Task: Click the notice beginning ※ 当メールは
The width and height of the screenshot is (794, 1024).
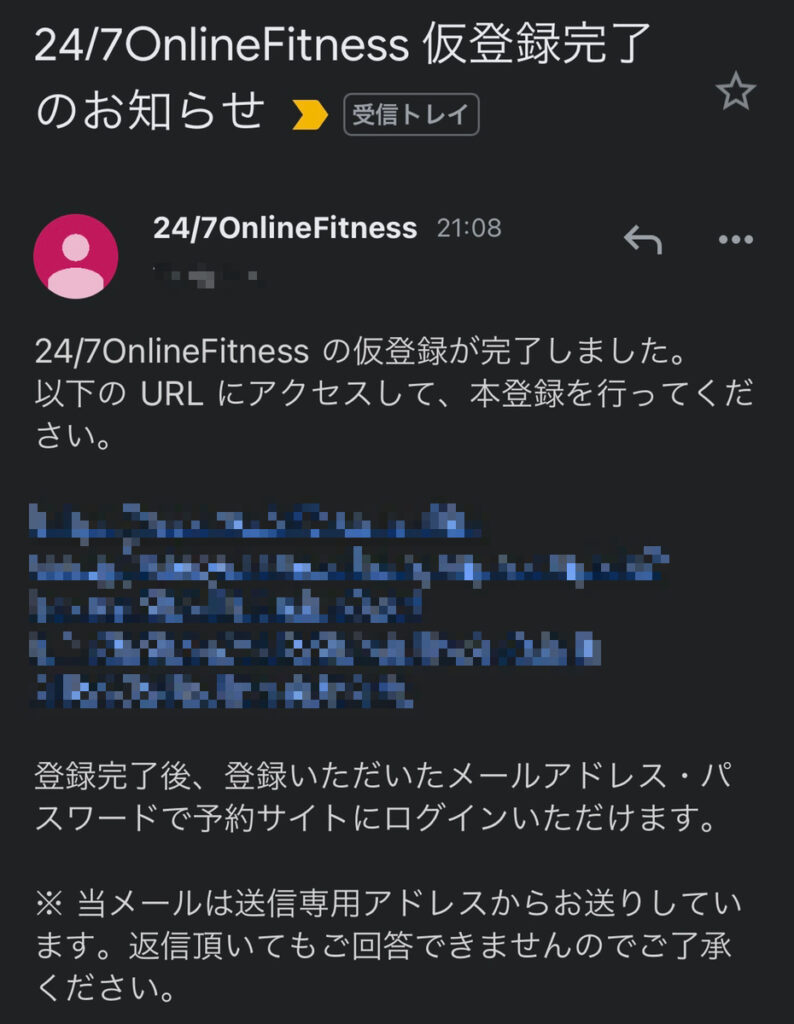Action: pyautogui.click(x=389, y=945)
